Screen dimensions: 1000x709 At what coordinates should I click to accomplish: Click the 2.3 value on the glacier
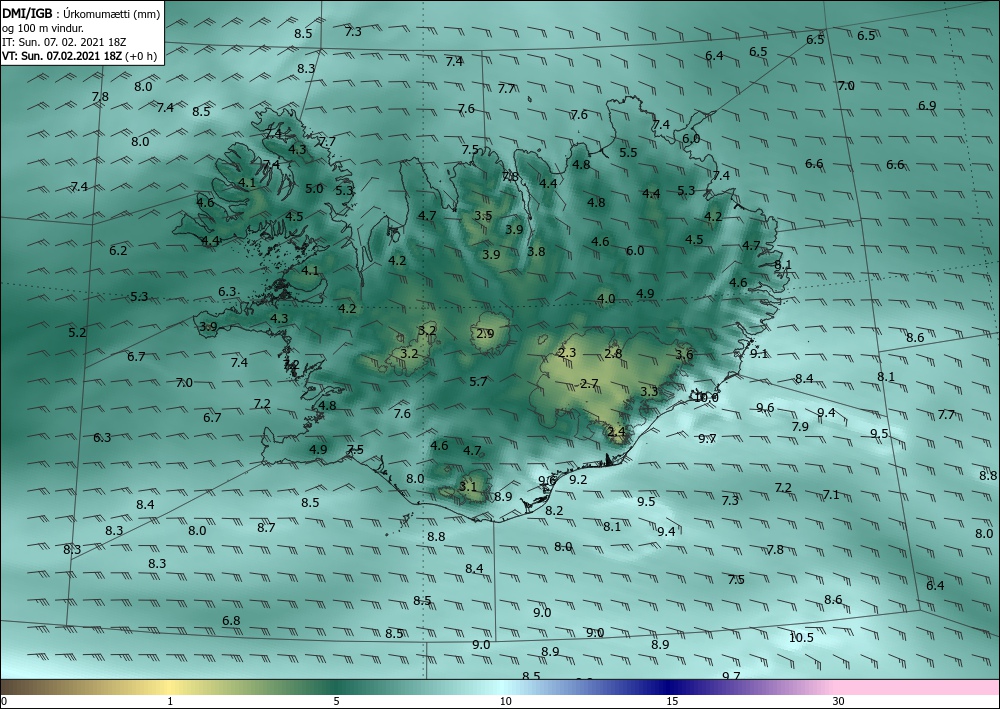567,353
